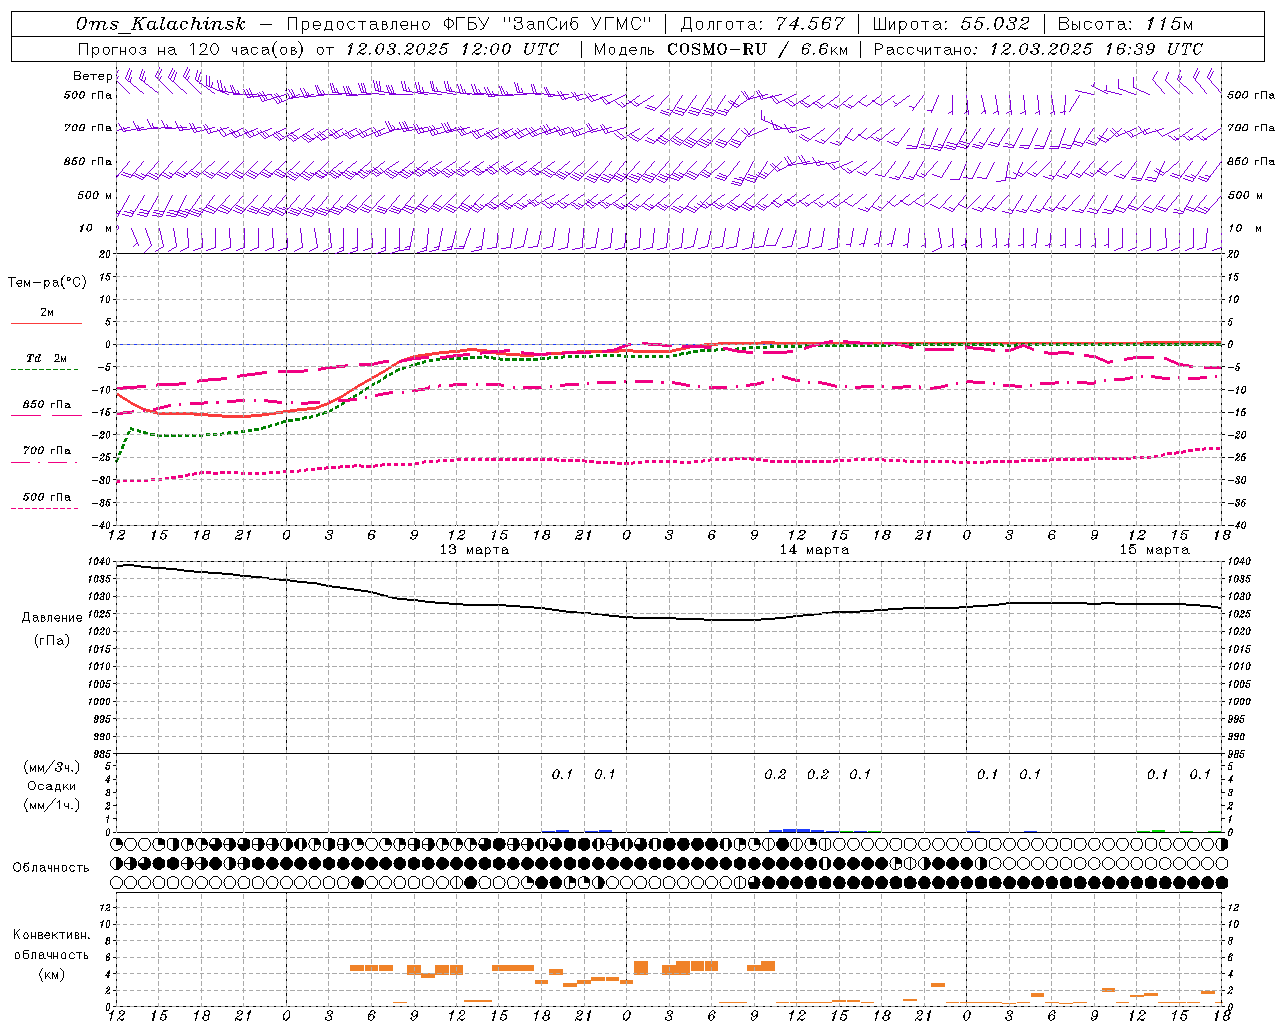Click the 'Широта: 55.032' latitude value

[x=951, y=24]
